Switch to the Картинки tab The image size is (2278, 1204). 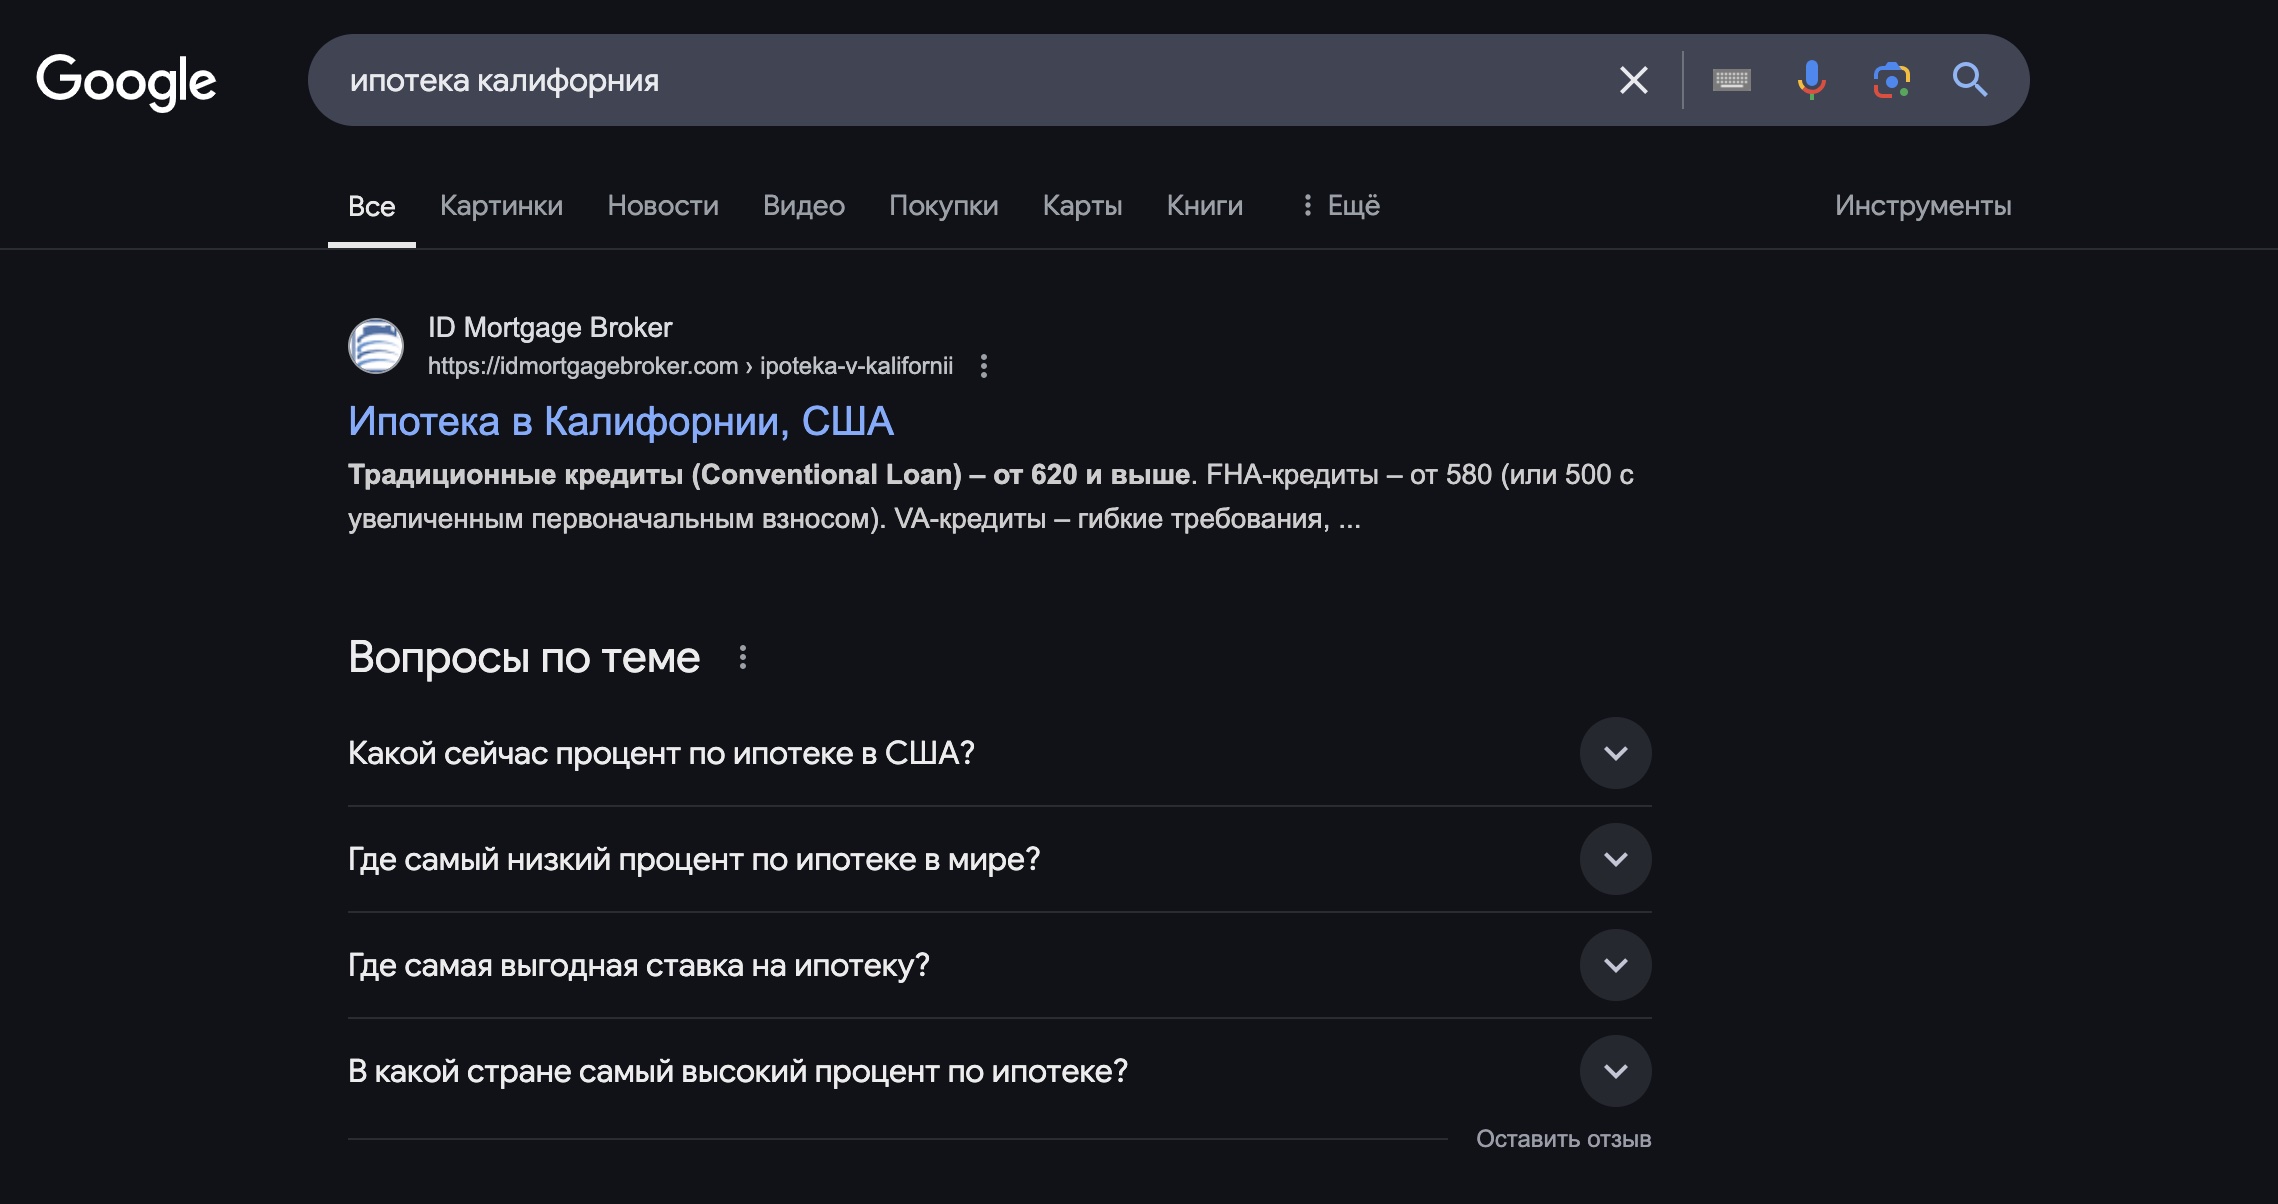(x=501, y=206)
